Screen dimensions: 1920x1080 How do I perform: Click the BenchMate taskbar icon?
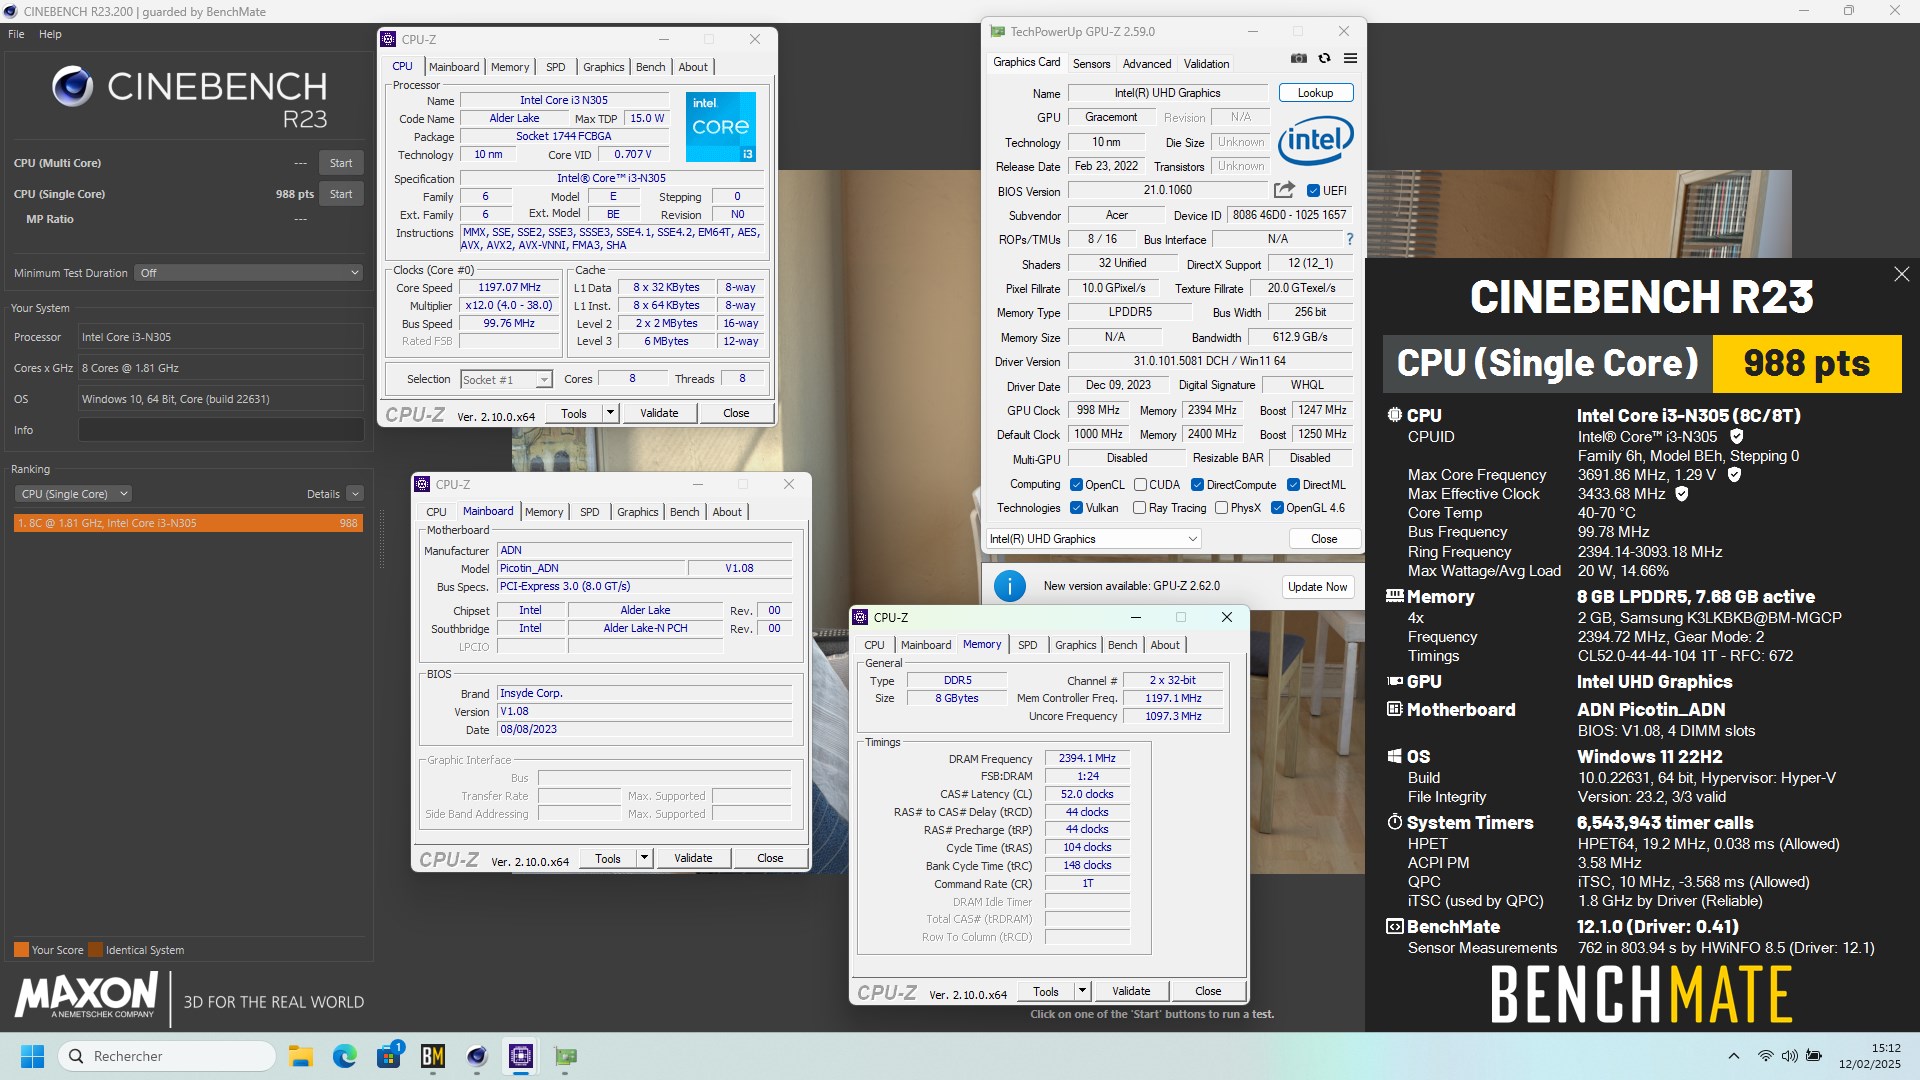pos(433,1056)
